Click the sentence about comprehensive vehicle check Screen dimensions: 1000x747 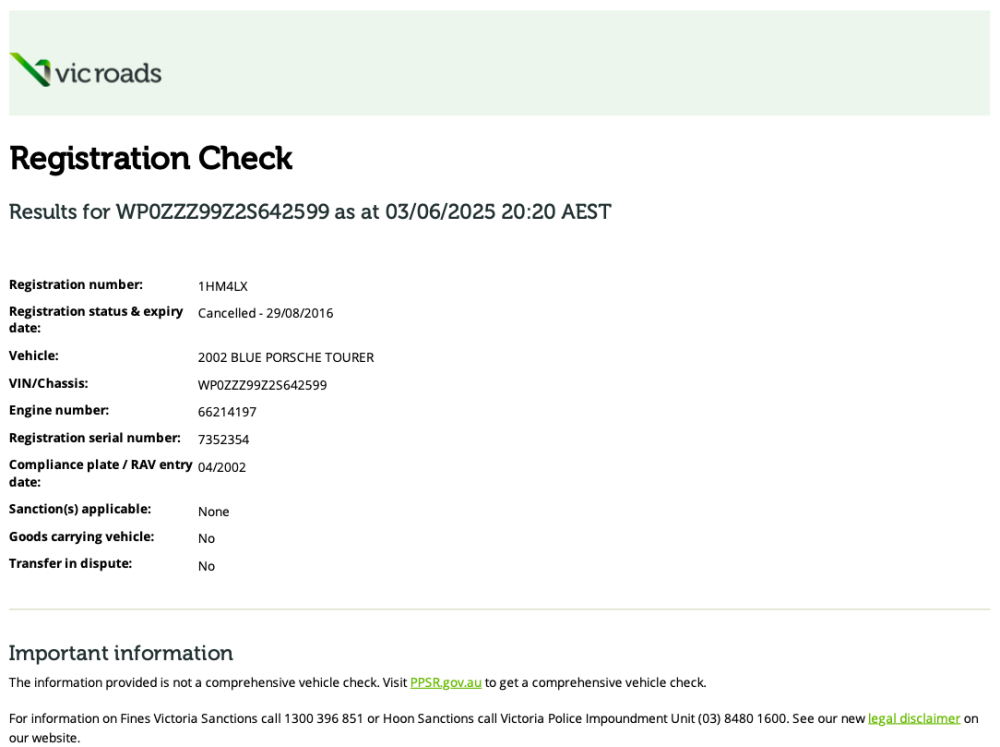coord(358,683)
